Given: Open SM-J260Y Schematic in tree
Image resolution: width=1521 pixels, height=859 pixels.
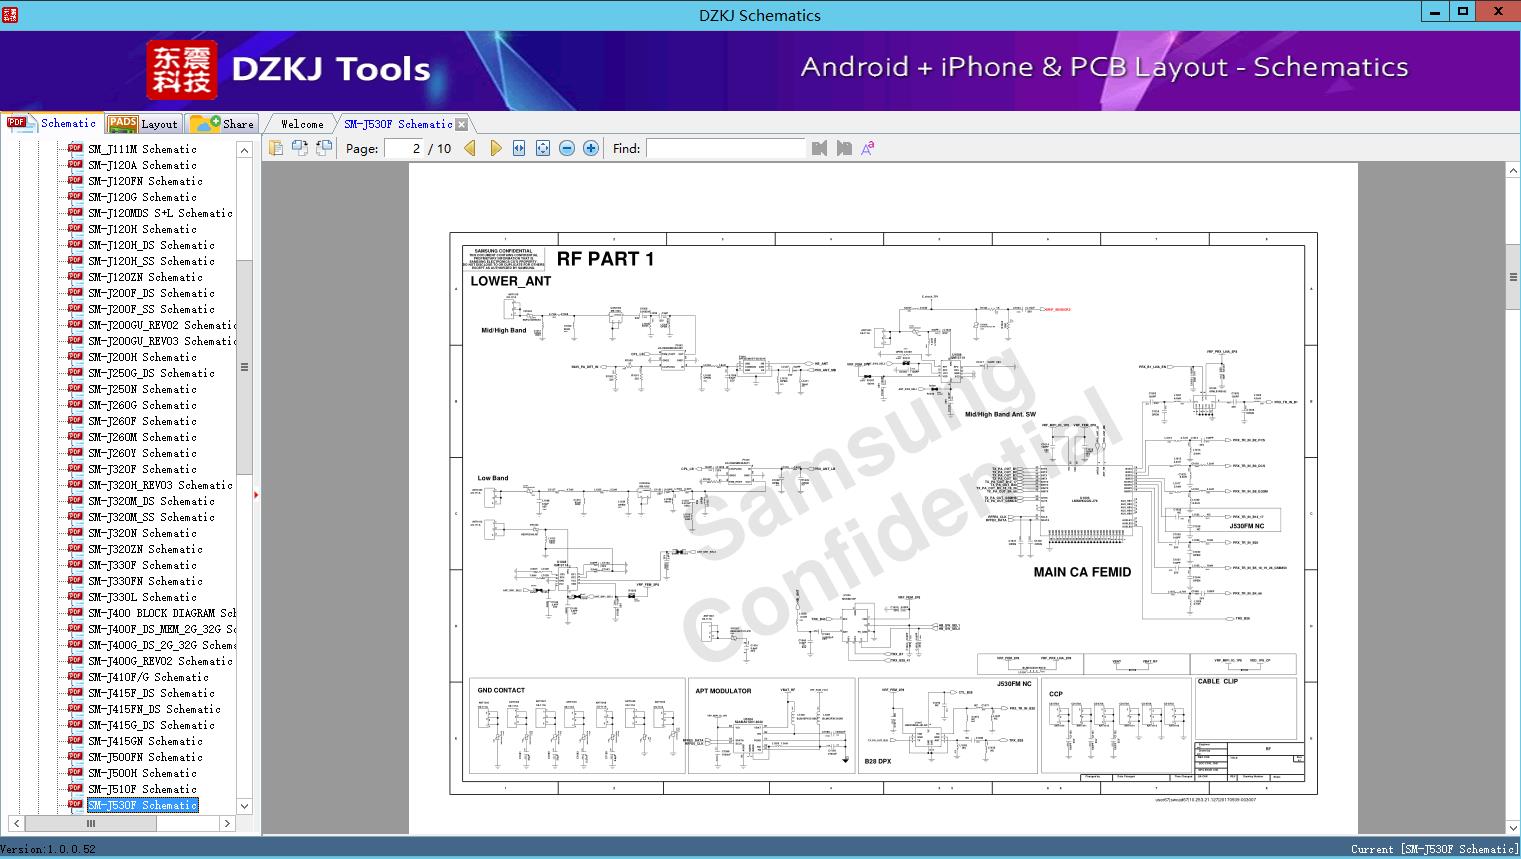Looking at the screenshot, I should [142, 453].
